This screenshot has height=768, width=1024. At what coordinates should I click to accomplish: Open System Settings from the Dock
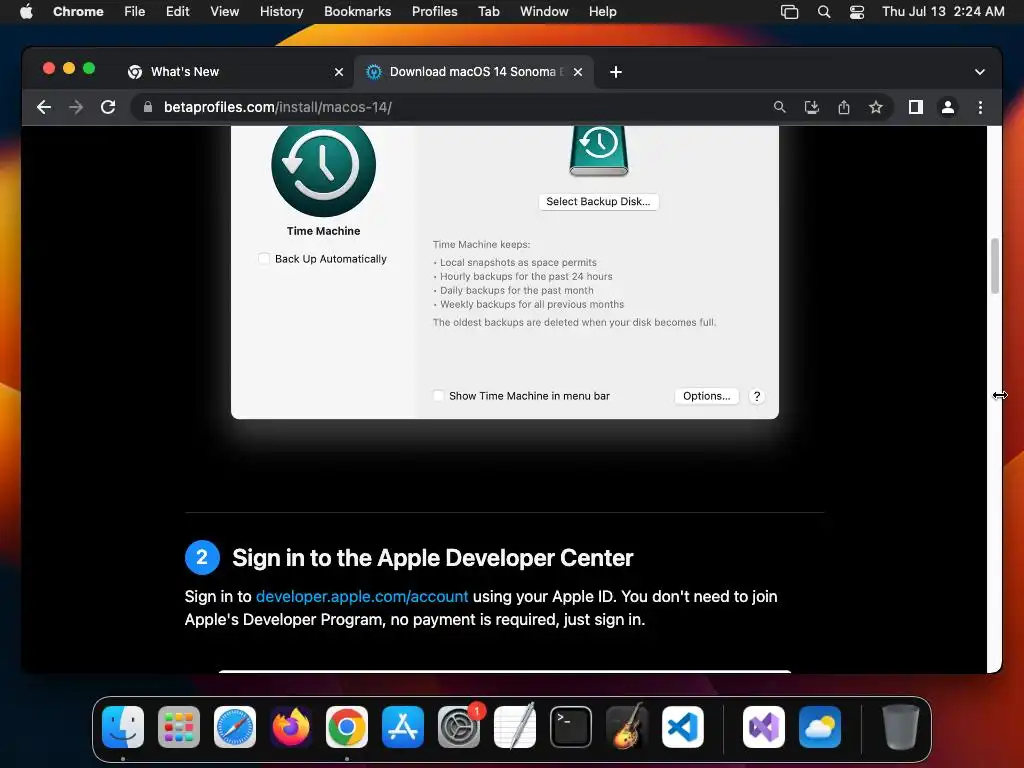tap(459, 727)
